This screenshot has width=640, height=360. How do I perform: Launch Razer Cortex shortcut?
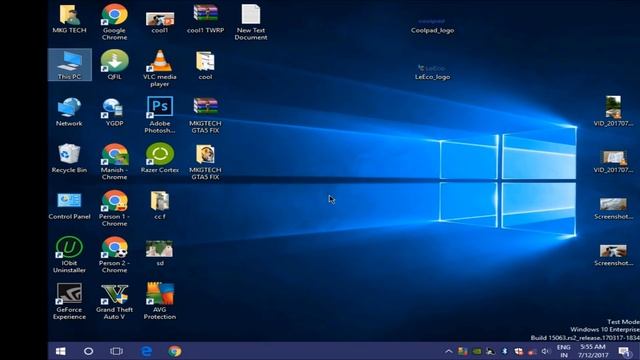tap(160, 158)
